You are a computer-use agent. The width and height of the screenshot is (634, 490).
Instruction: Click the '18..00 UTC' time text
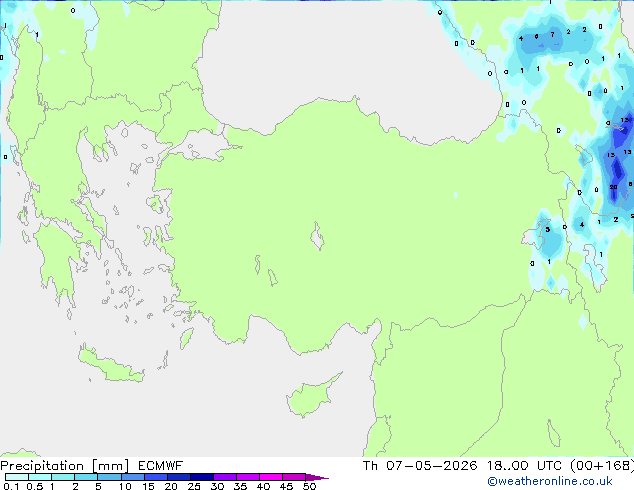524,466
